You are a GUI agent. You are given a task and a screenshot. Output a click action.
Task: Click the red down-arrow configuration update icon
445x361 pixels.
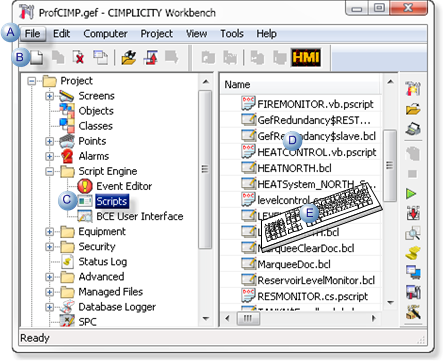413,213
